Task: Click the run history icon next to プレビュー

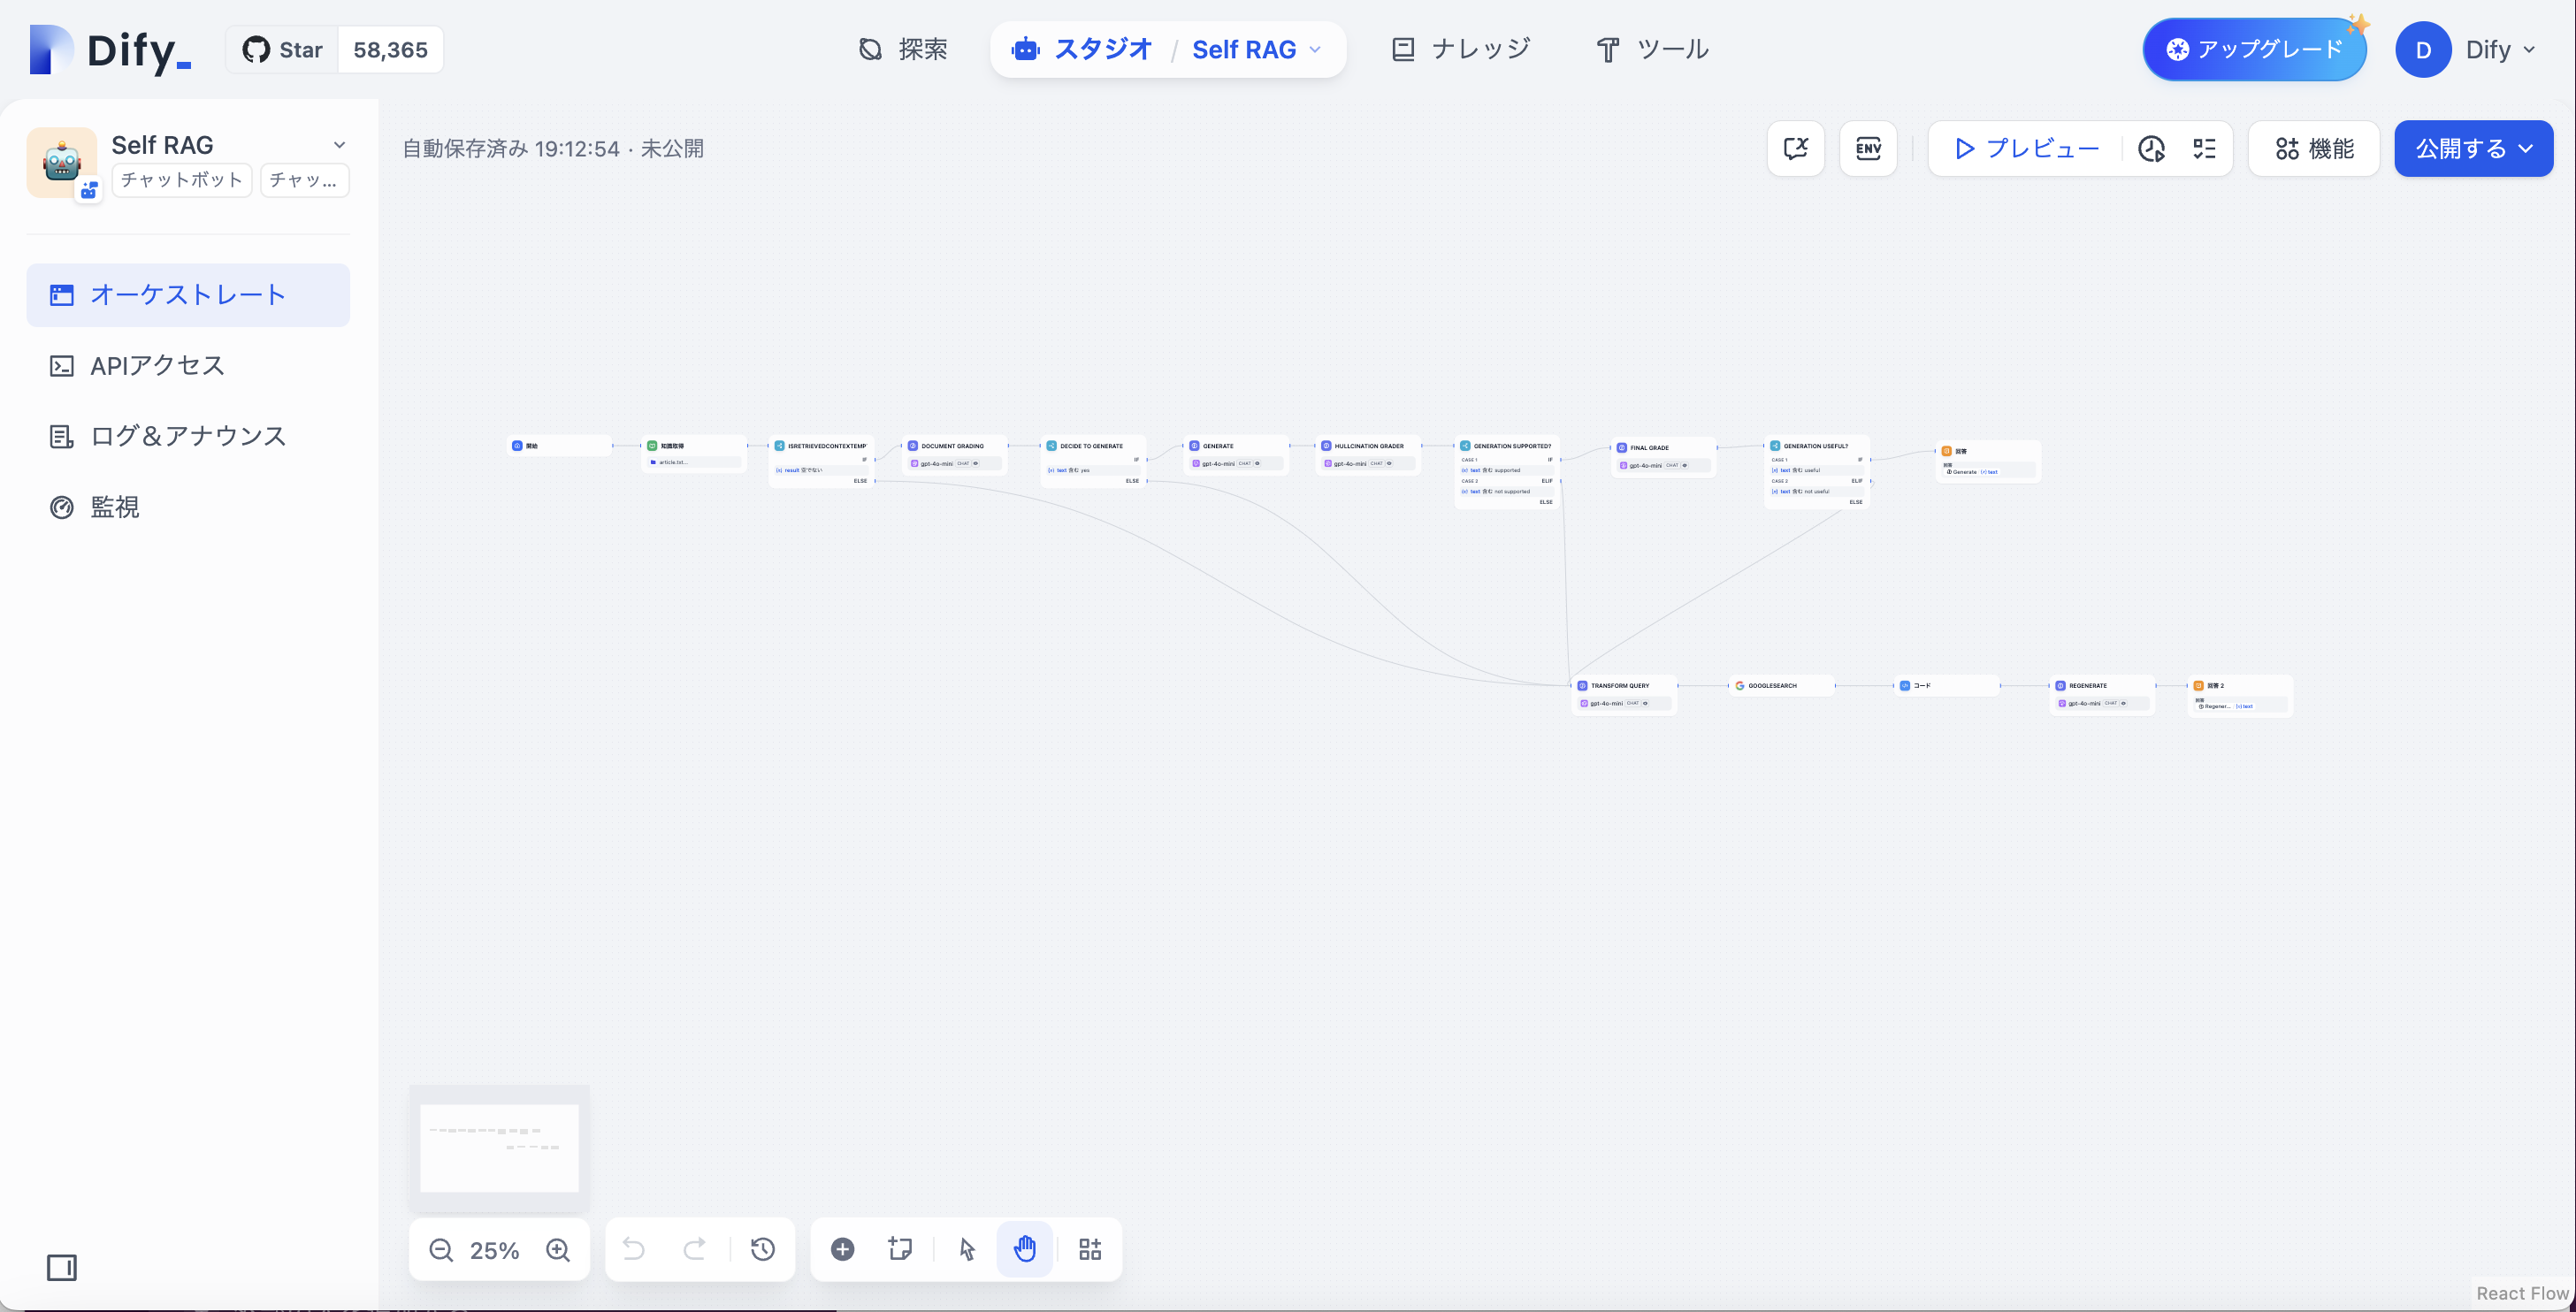Action: (x=2151, y=148)
